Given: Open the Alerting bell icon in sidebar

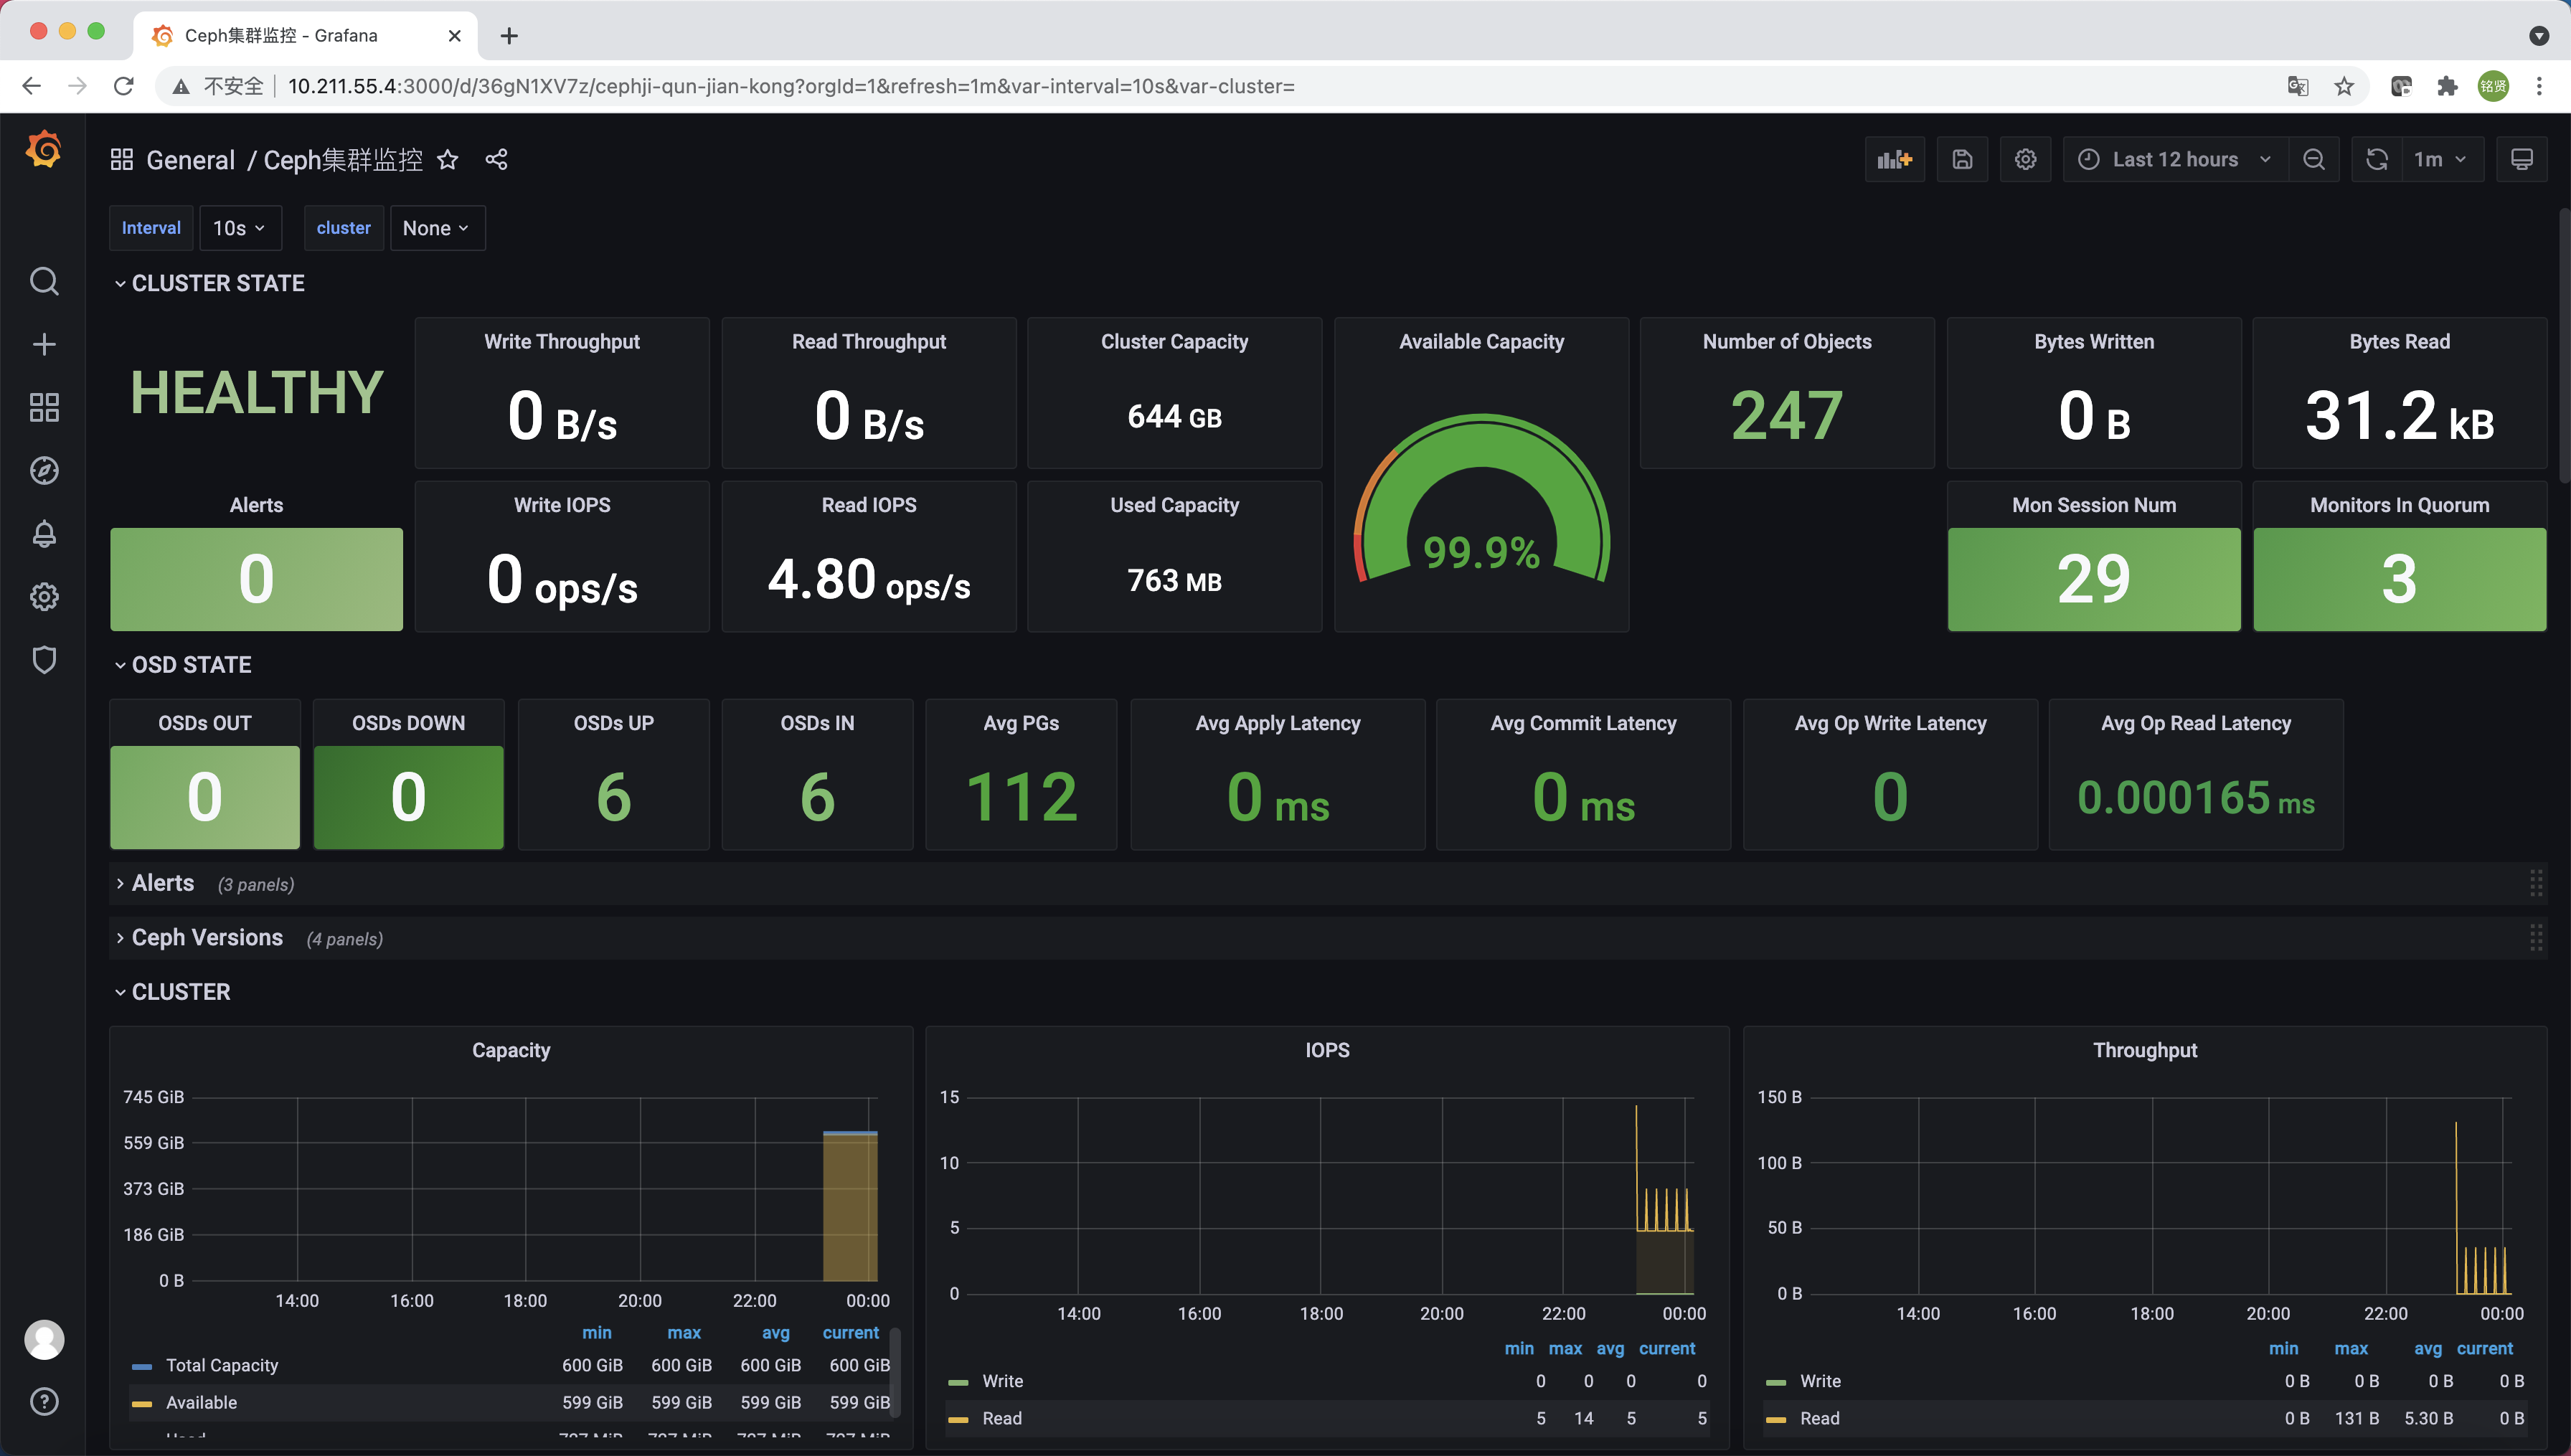Looking at the screenshot, I should [x=44, y=534].
